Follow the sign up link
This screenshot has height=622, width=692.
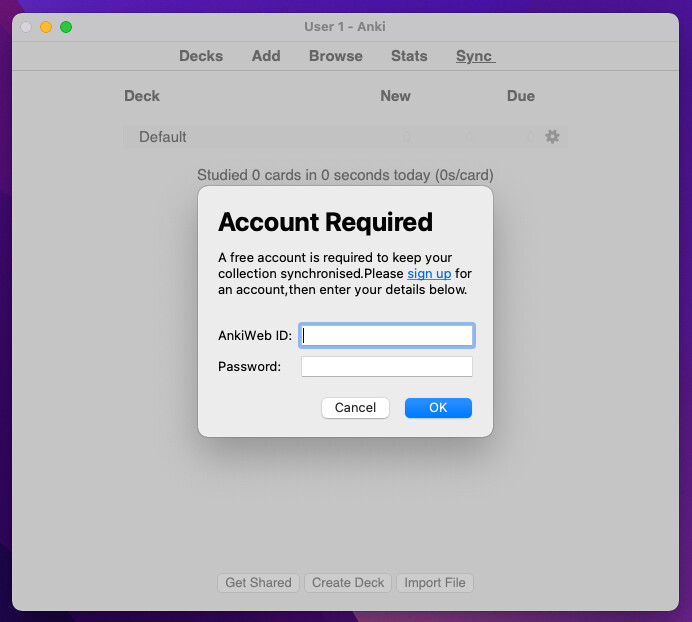tap(429, 273)
